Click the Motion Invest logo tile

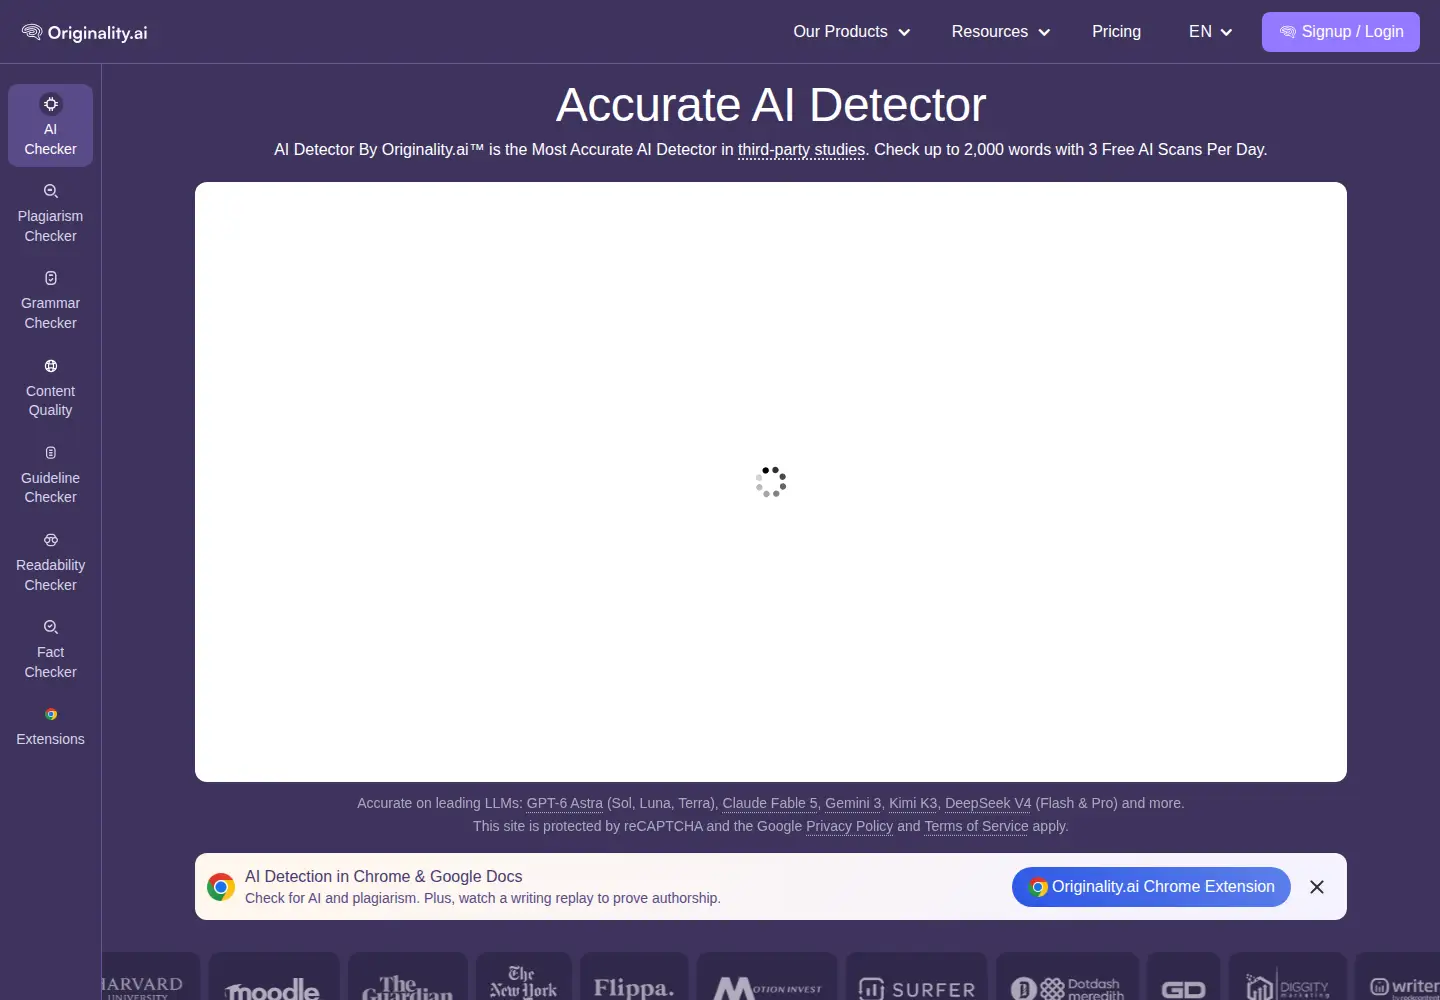click(767, 977)
